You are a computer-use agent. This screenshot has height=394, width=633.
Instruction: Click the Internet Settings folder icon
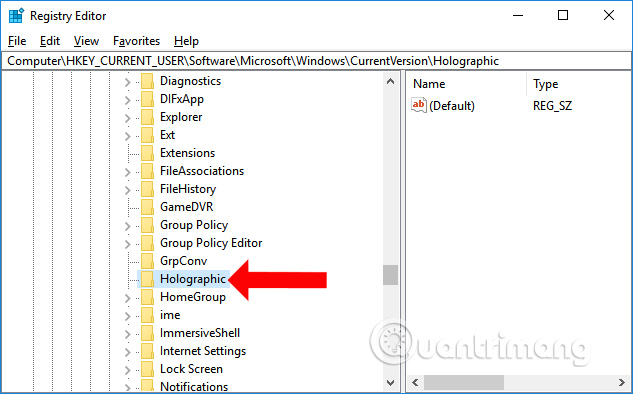point(147,351)
